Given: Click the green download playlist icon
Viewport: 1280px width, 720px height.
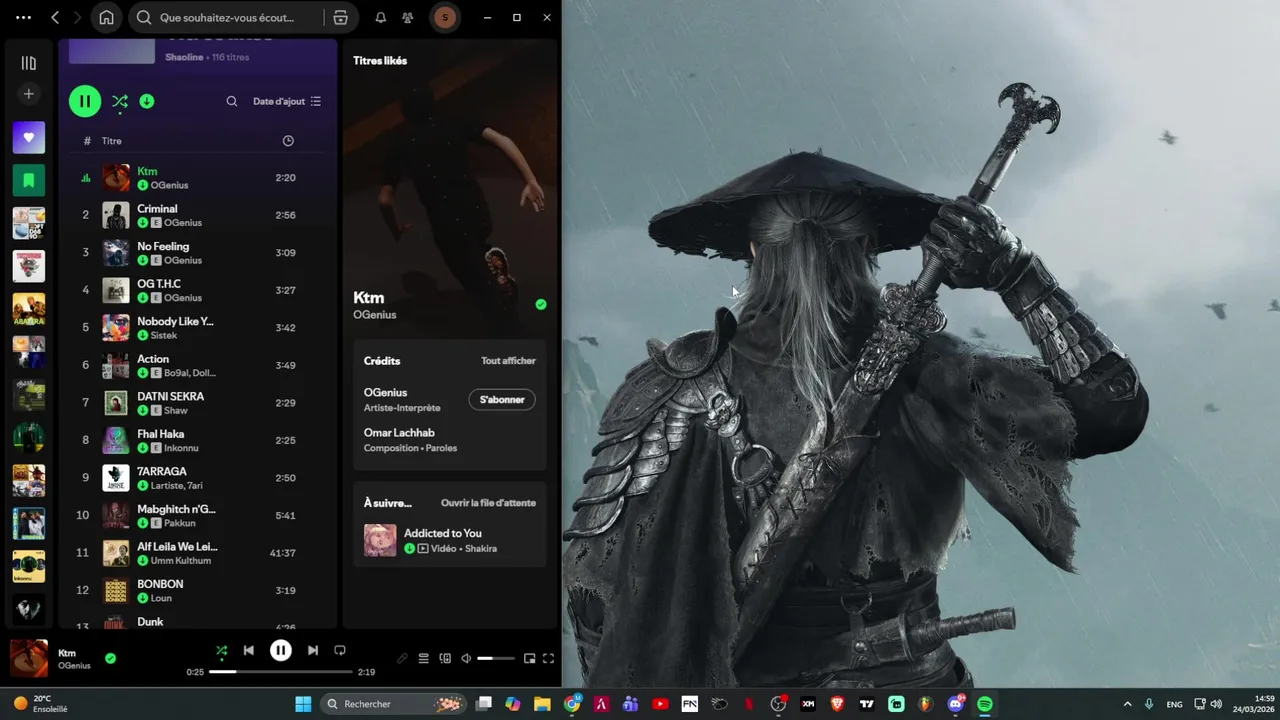Looking at the screenshot, I should [x=147, y=101].
